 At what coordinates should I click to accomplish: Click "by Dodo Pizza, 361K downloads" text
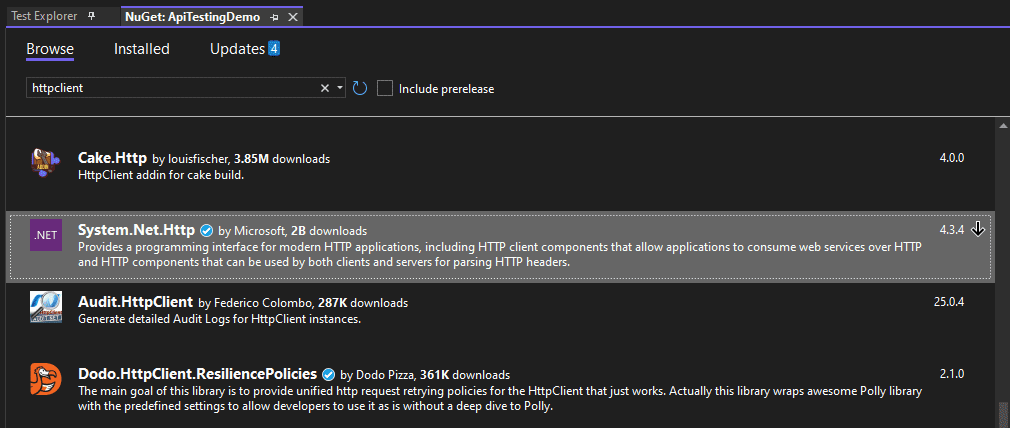point(425,374)
